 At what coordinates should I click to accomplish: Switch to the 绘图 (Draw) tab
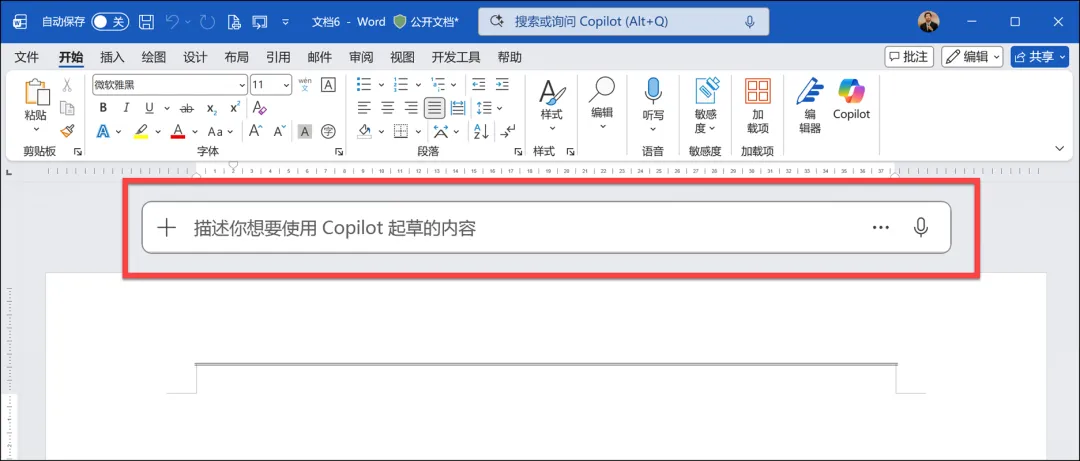point(154,57)
